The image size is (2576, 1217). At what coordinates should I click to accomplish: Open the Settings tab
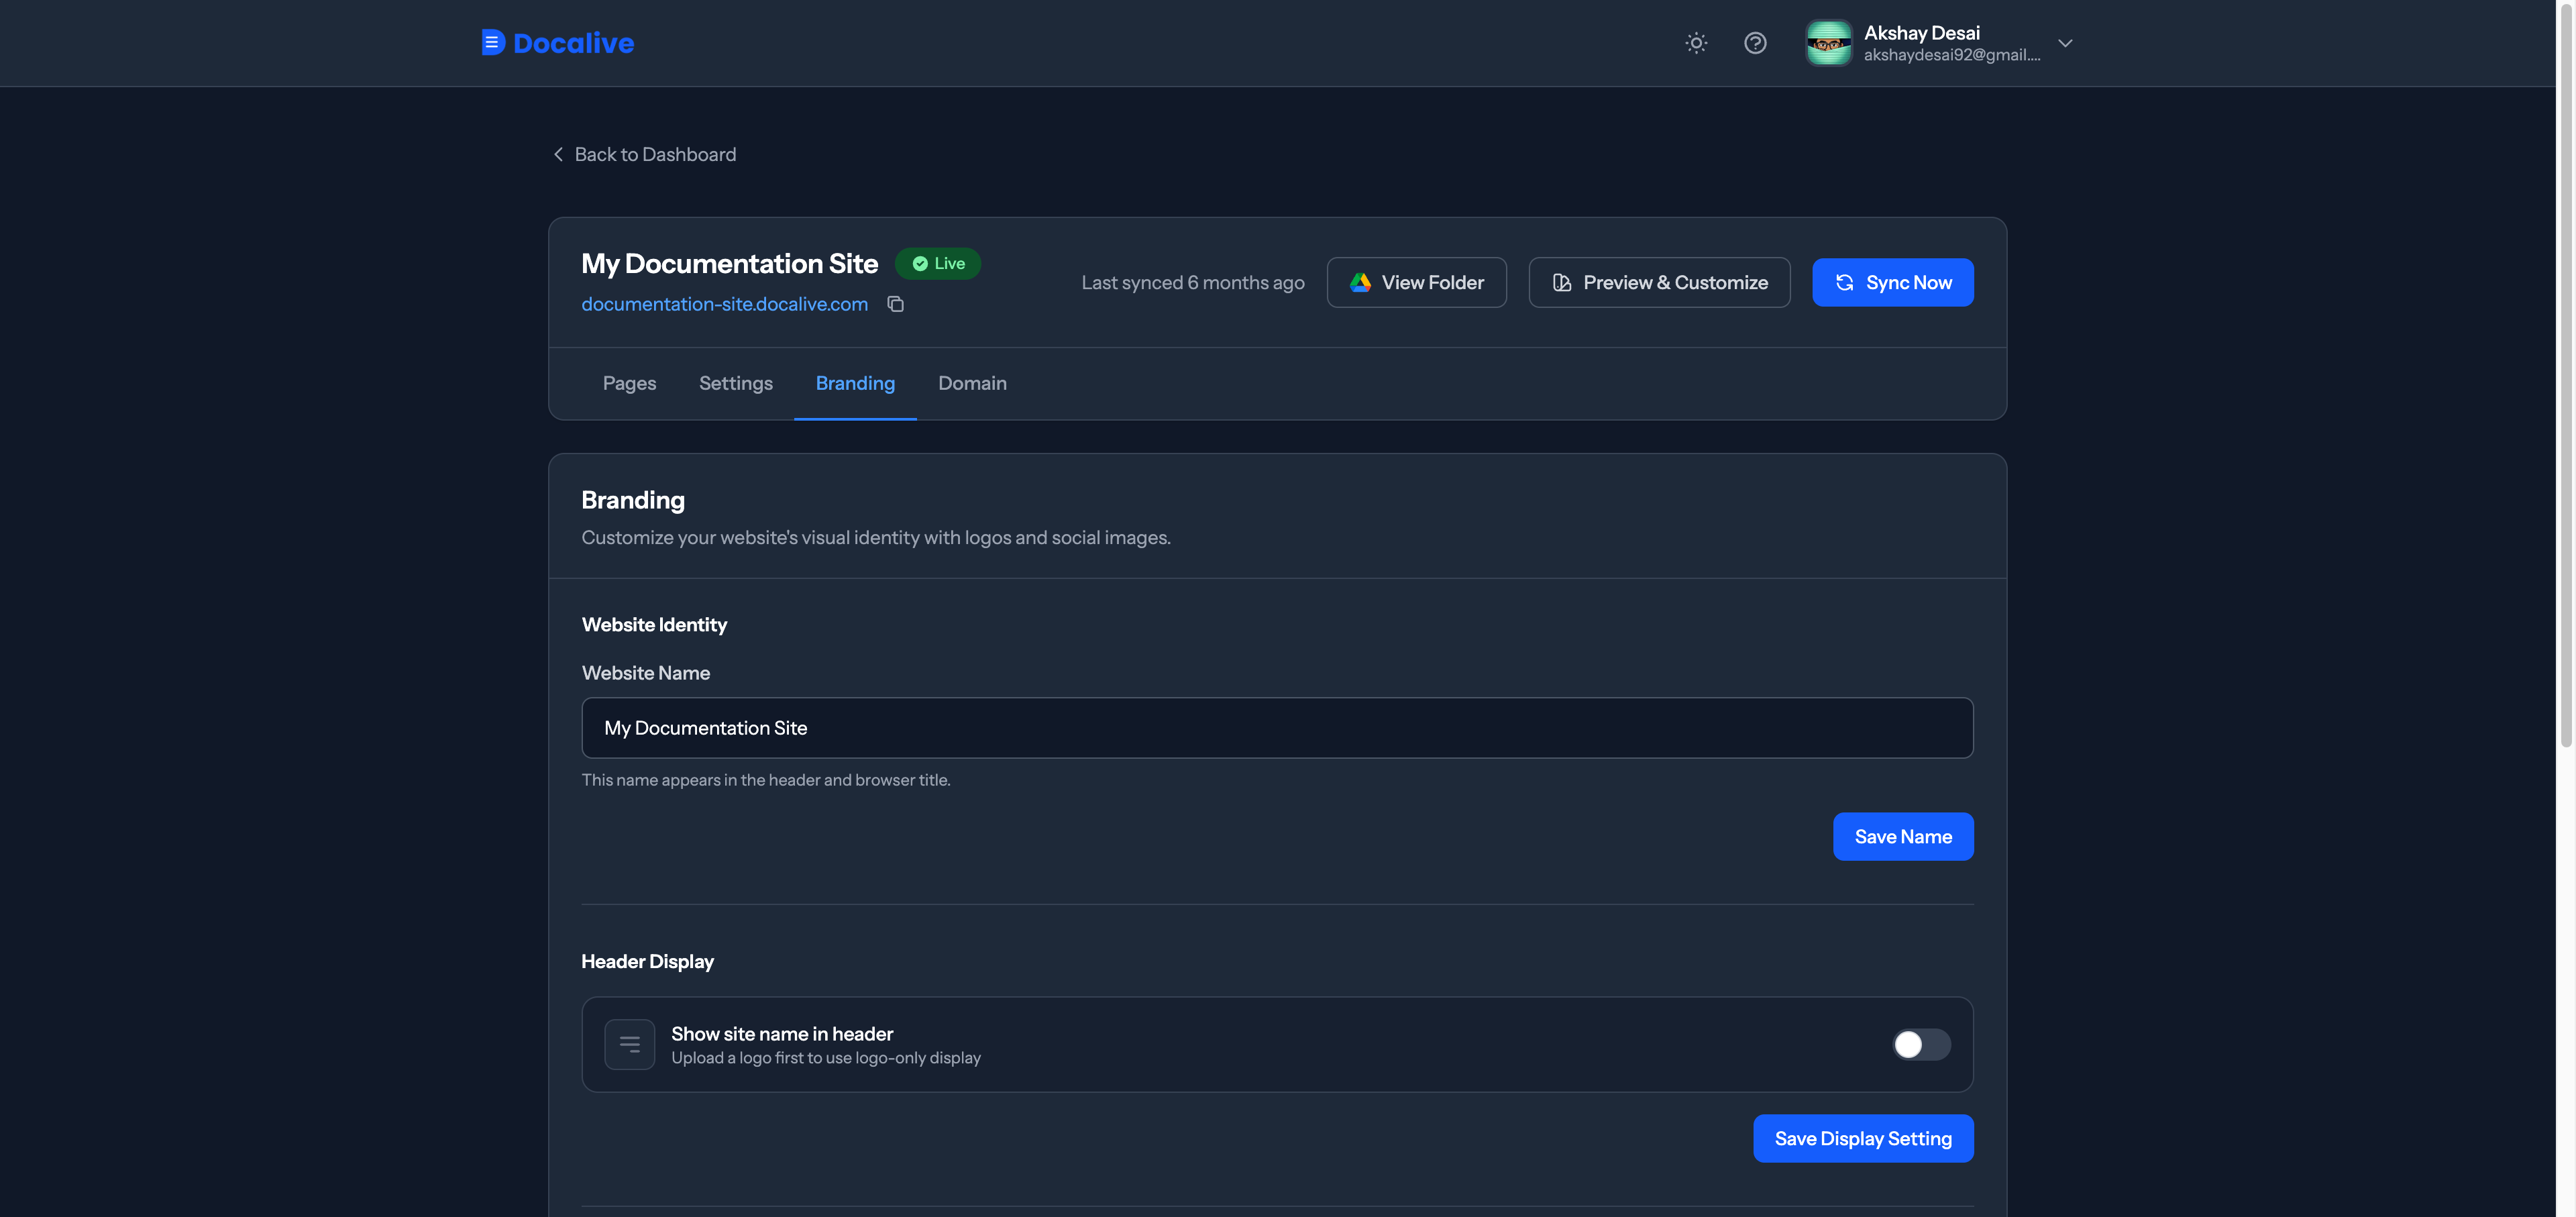pos(735,383)
